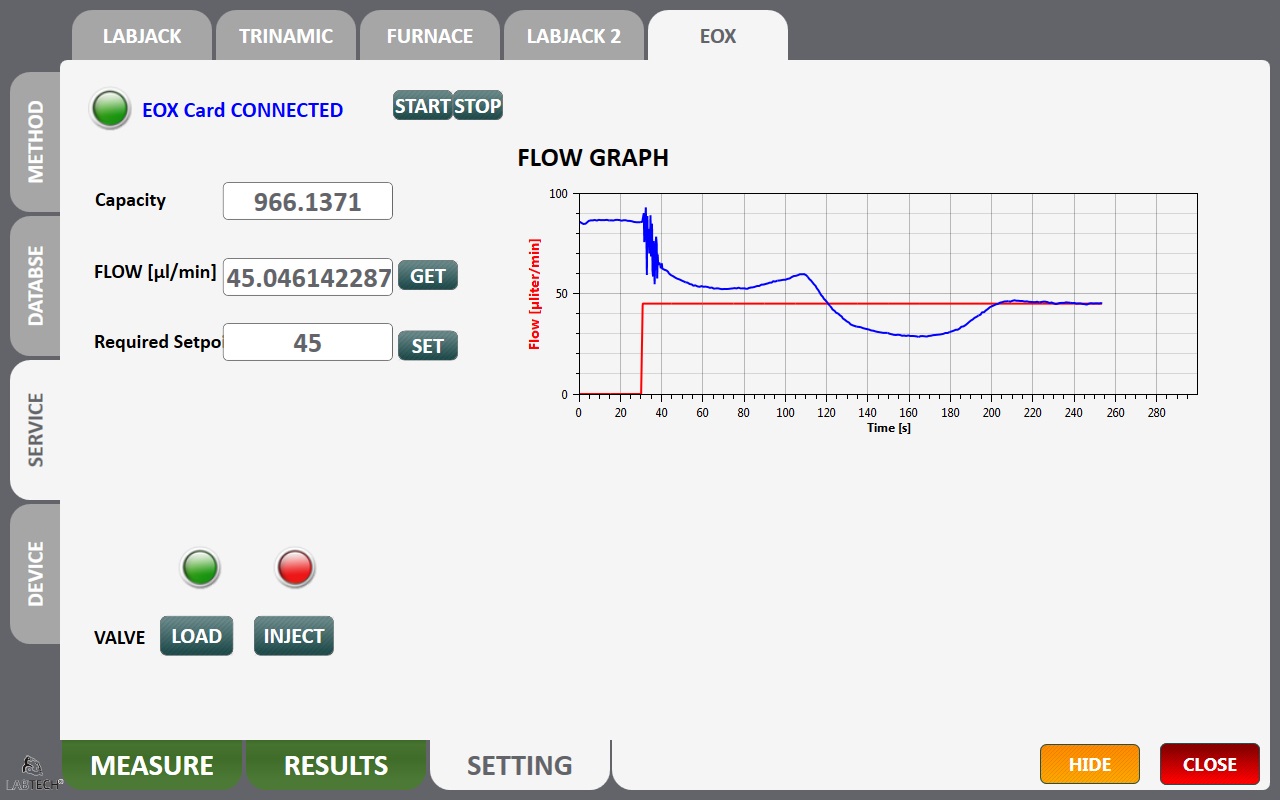The height and width of the screenshot is (800, 1280).
Task: Click SET to apply the setpoint
Action: coord(428,346)
